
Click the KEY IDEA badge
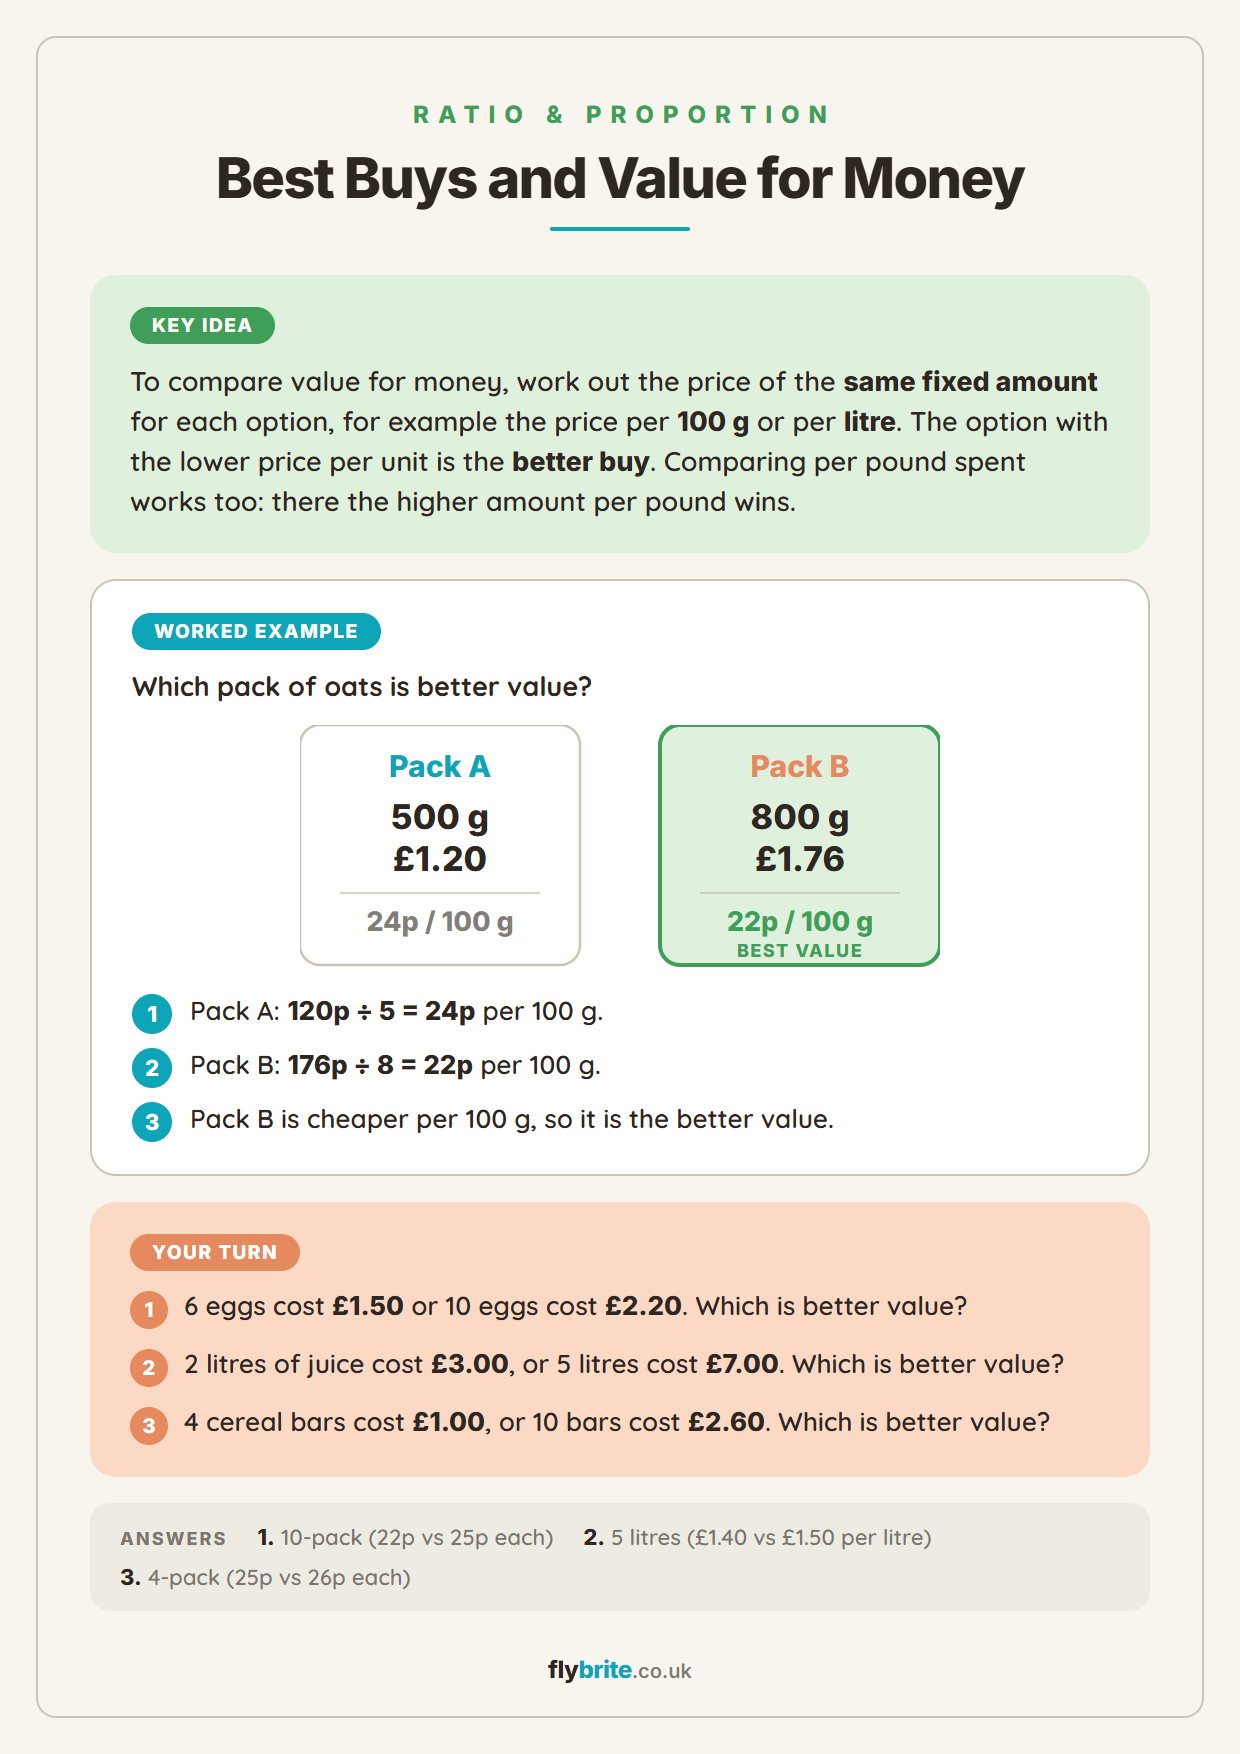[x=202, y=325]
